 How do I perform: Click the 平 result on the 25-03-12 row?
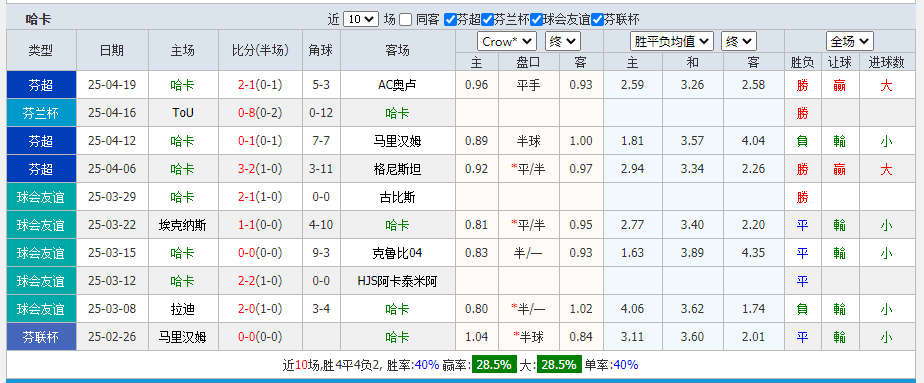(x=802, y=281)
